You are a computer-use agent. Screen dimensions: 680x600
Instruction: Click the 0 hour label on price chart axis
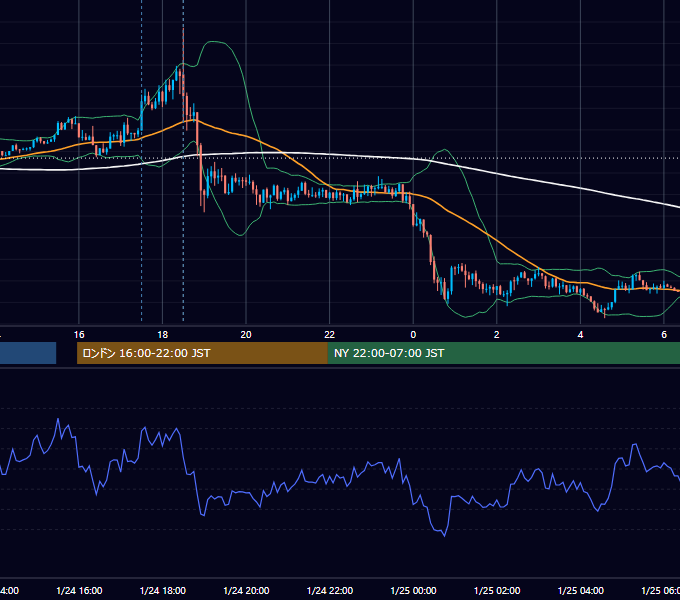413,335
